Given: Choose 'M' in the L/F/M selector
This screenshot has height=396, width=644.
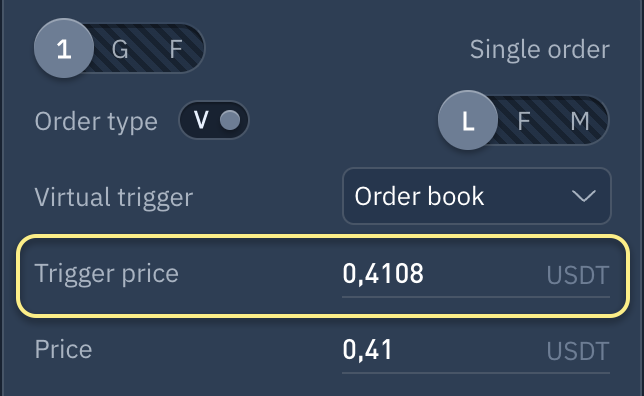Looking at the screenshot, I should tap(580, 121).
